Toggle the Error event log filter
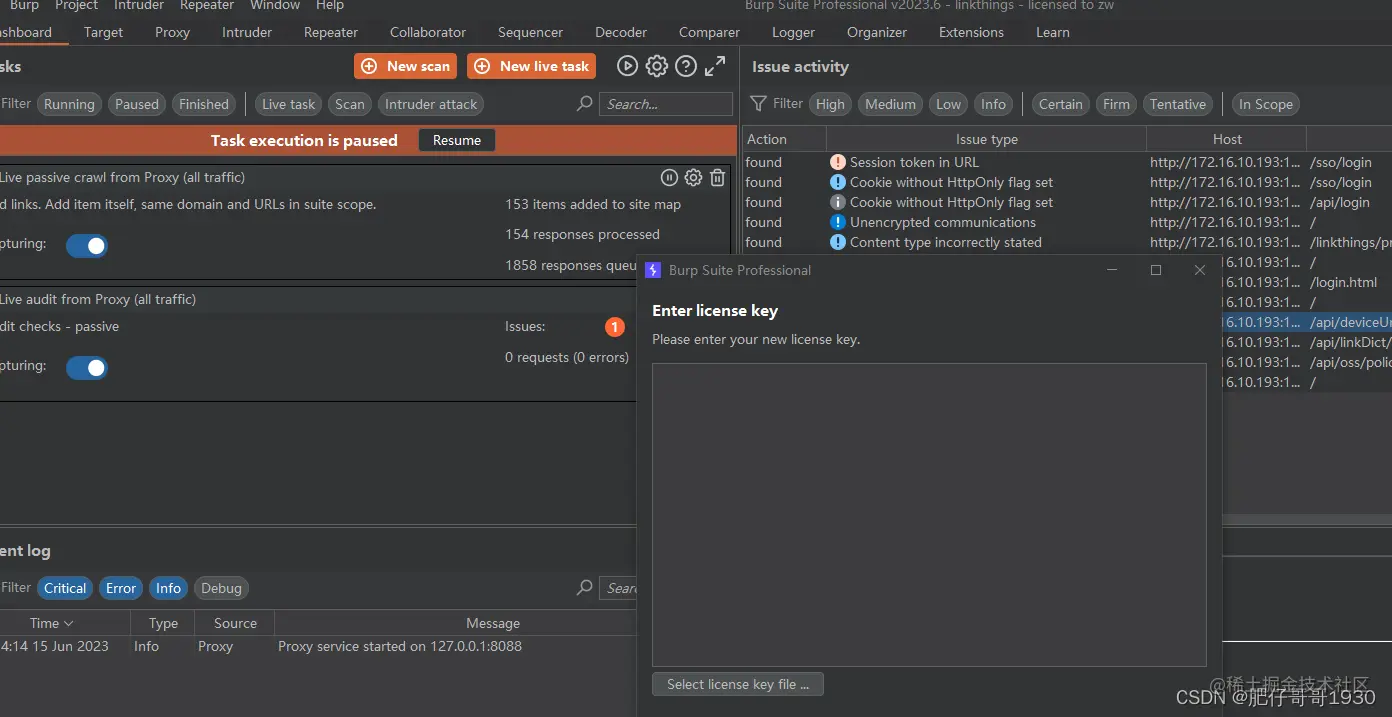This screenshot has width=1392, height=717. 121,588
